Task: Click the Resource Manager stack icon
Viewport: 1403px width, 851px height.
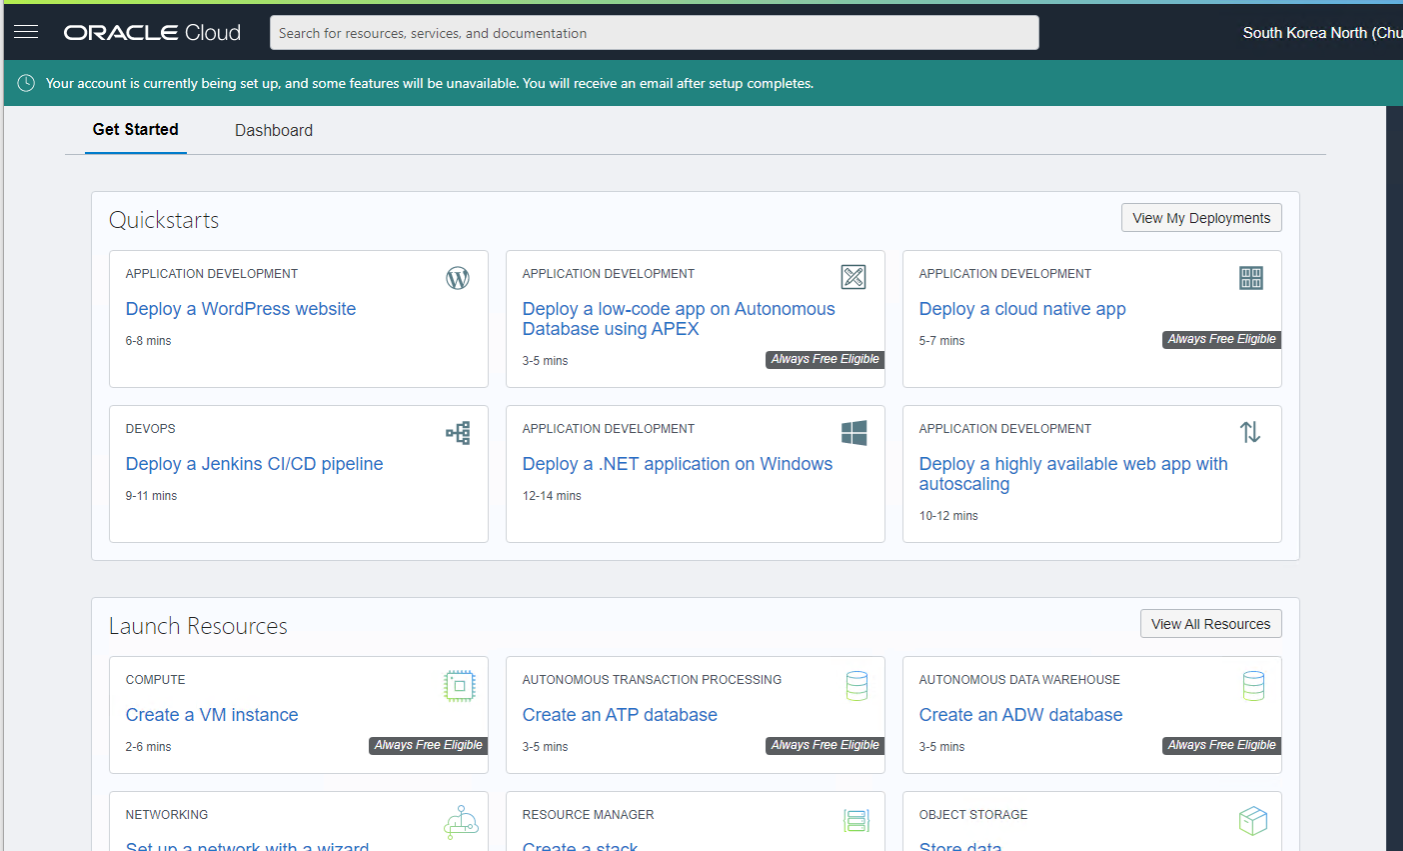Action: (x=857, y=822)
